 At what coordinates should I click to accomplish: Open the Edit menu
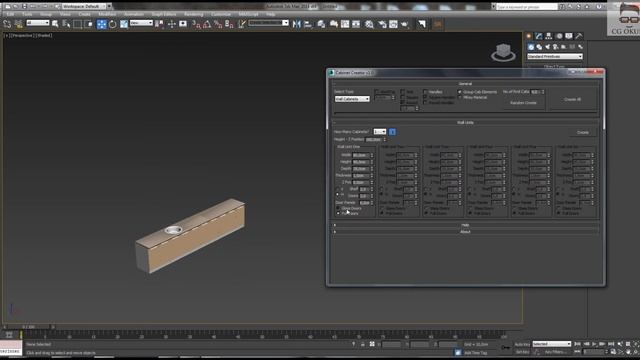(10, 14)
